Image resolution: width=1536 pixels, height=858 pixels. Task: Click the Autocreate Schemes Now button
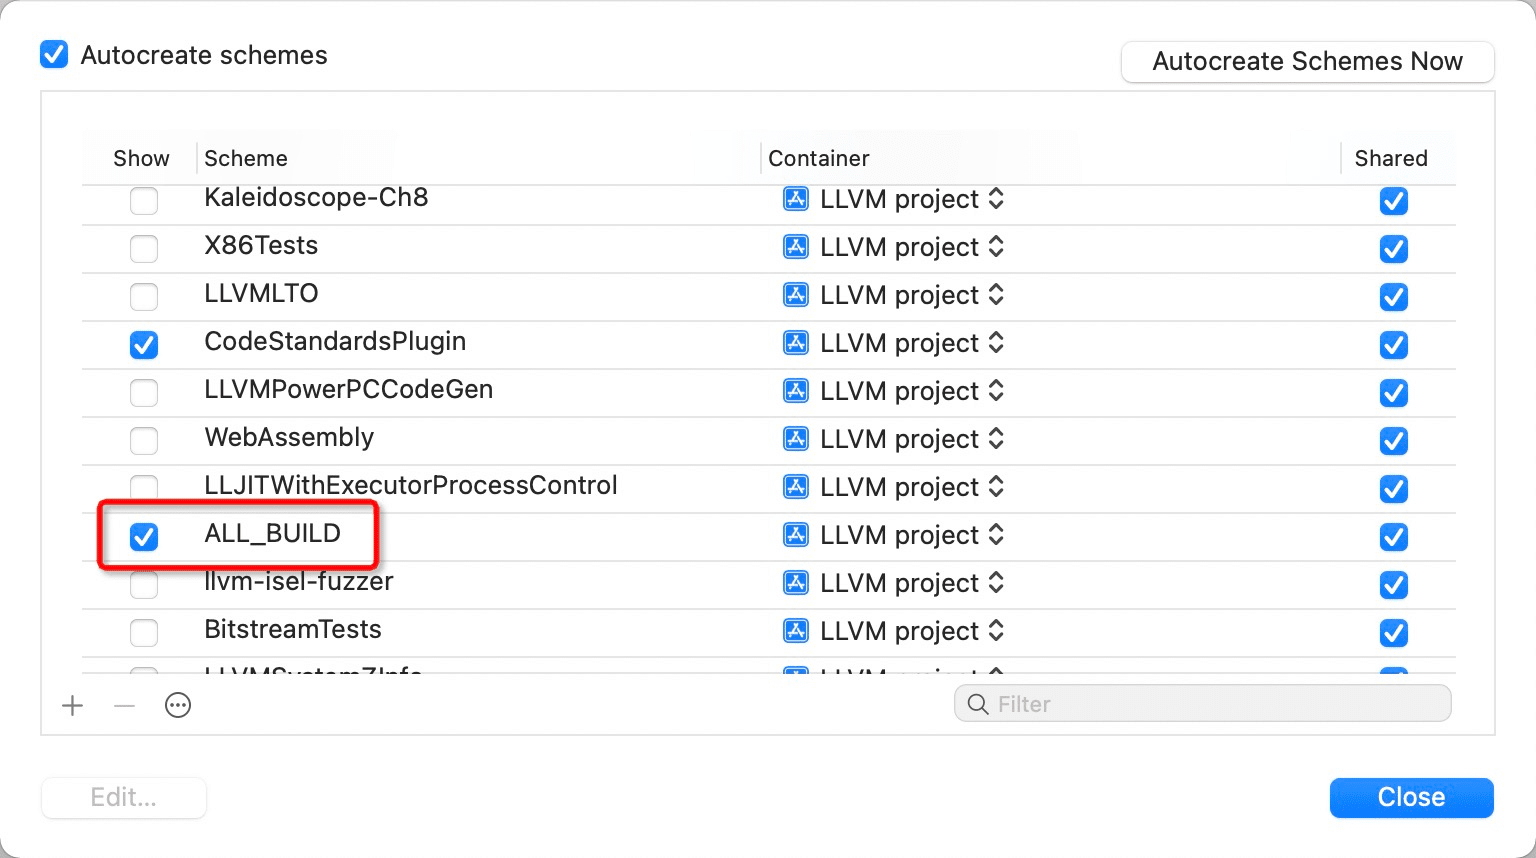pos(1308,61)
